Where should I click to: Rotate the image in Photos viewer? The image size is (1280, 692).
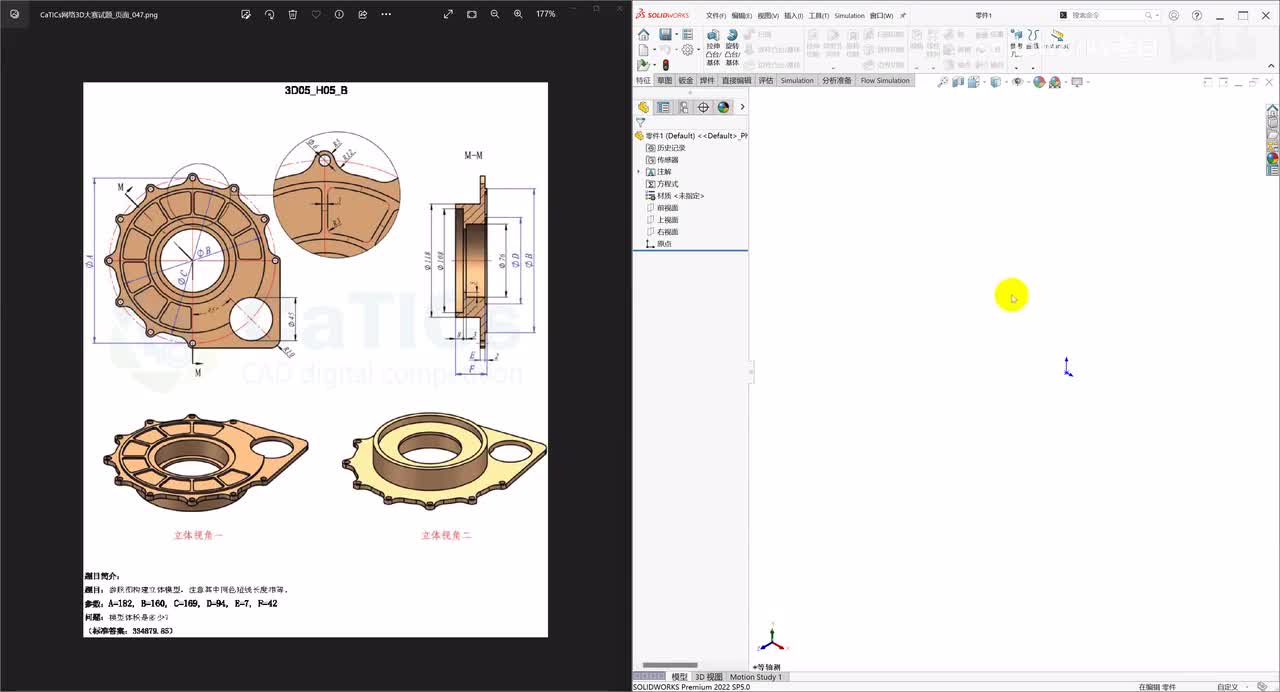pos(269,14)
